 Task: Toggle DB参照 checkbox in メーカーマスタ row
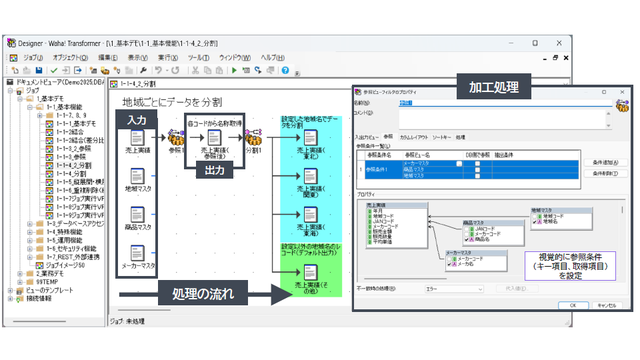click(x=477, y=163)
